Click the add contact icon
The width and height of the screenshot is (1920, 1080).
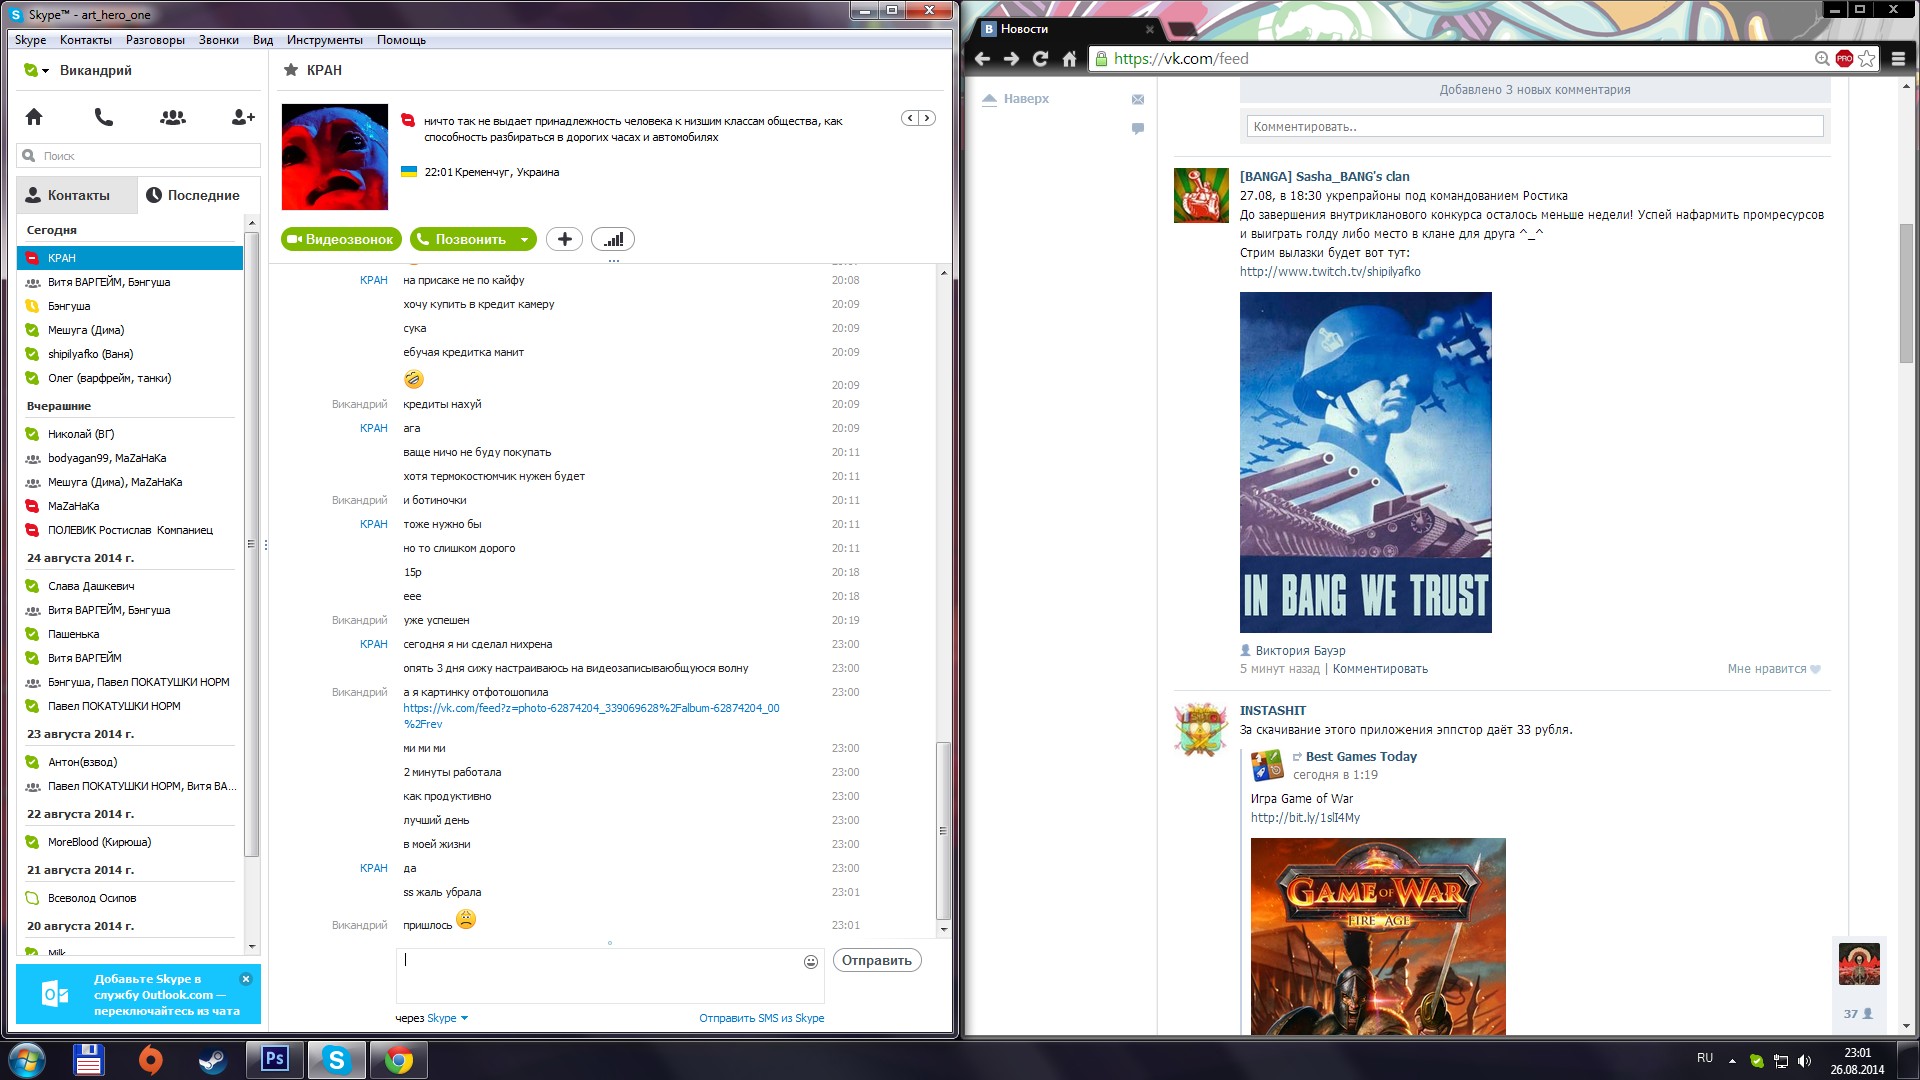(x=242, y=117)
